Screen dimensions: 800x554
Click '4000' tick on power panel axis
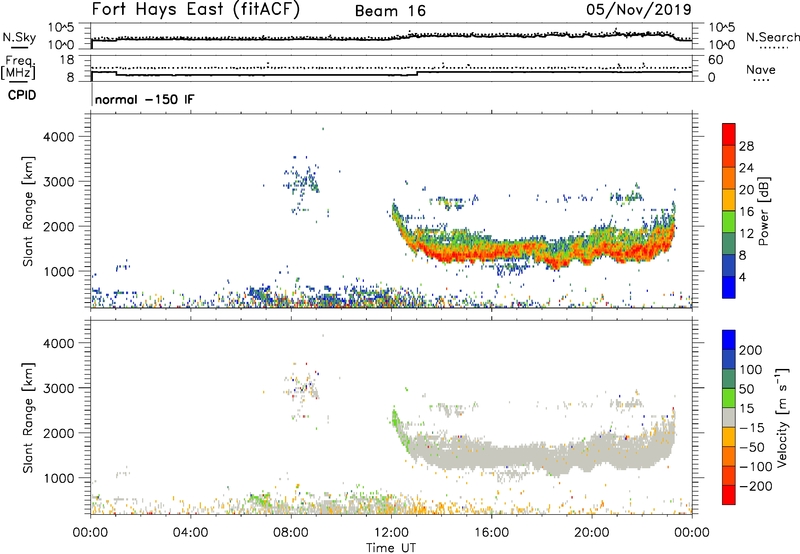[x=59, y=137]
